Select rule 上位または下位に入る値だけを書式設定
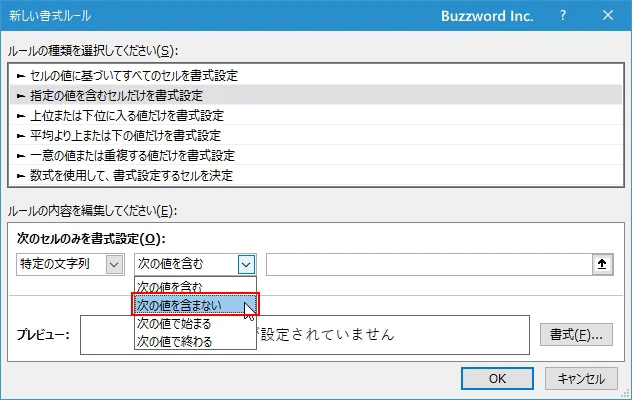This screenshot has width=632, height=400. click(316, 115)
